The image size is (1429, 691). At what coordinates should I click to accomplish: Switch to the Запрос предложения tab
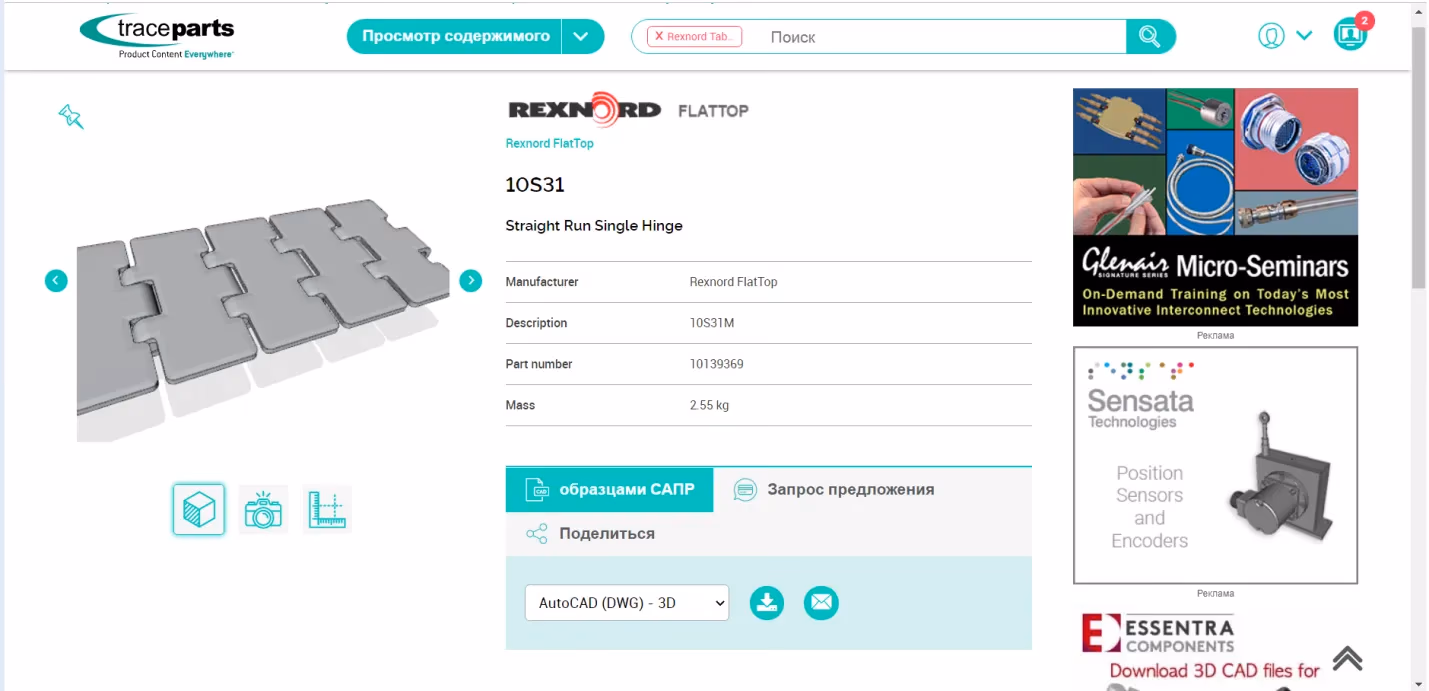click(834, 490)
